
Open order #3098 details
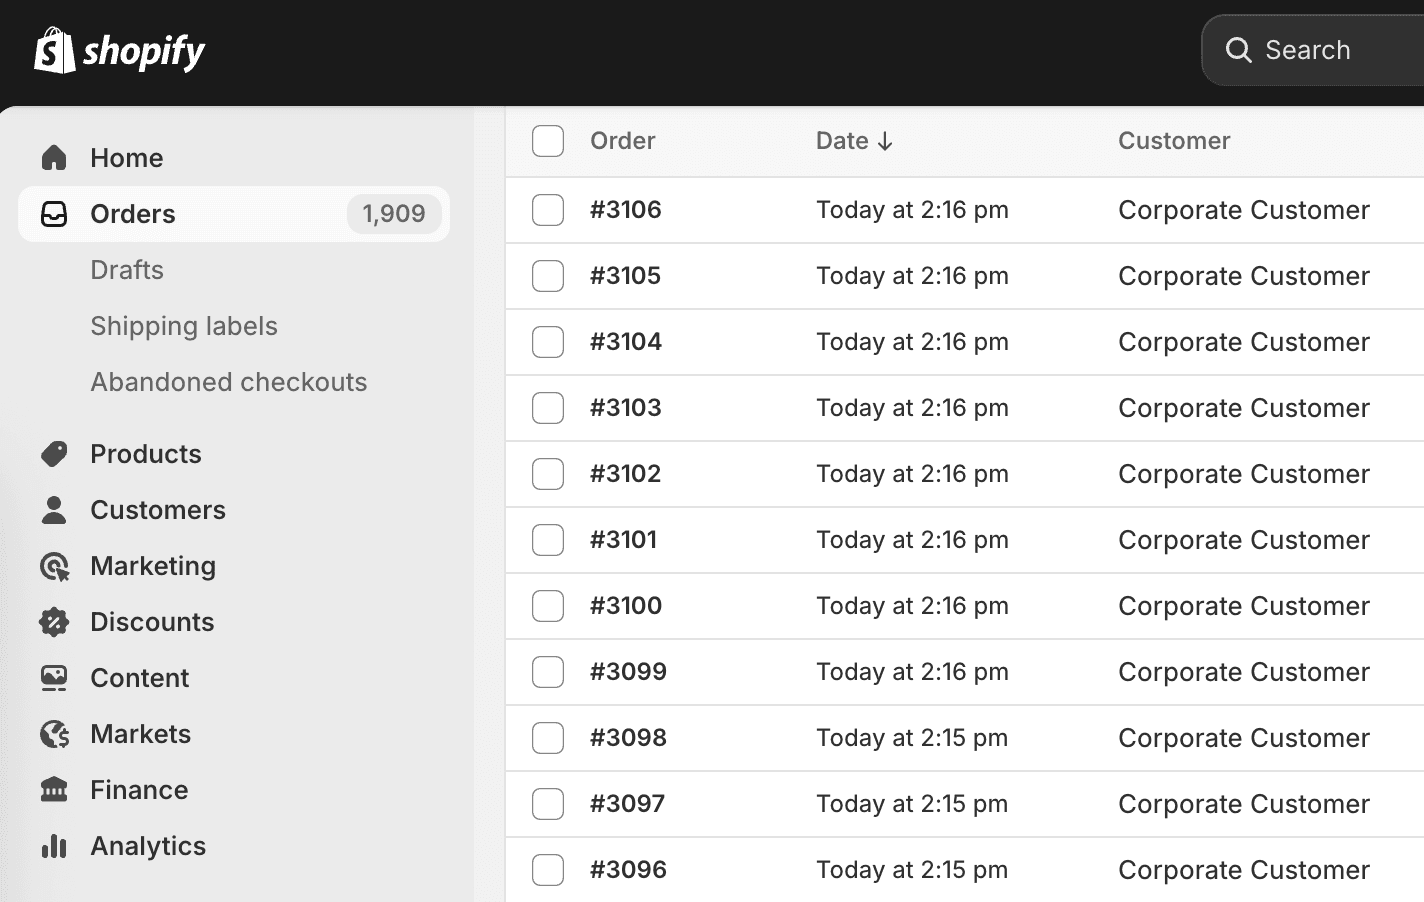(628, 738)
